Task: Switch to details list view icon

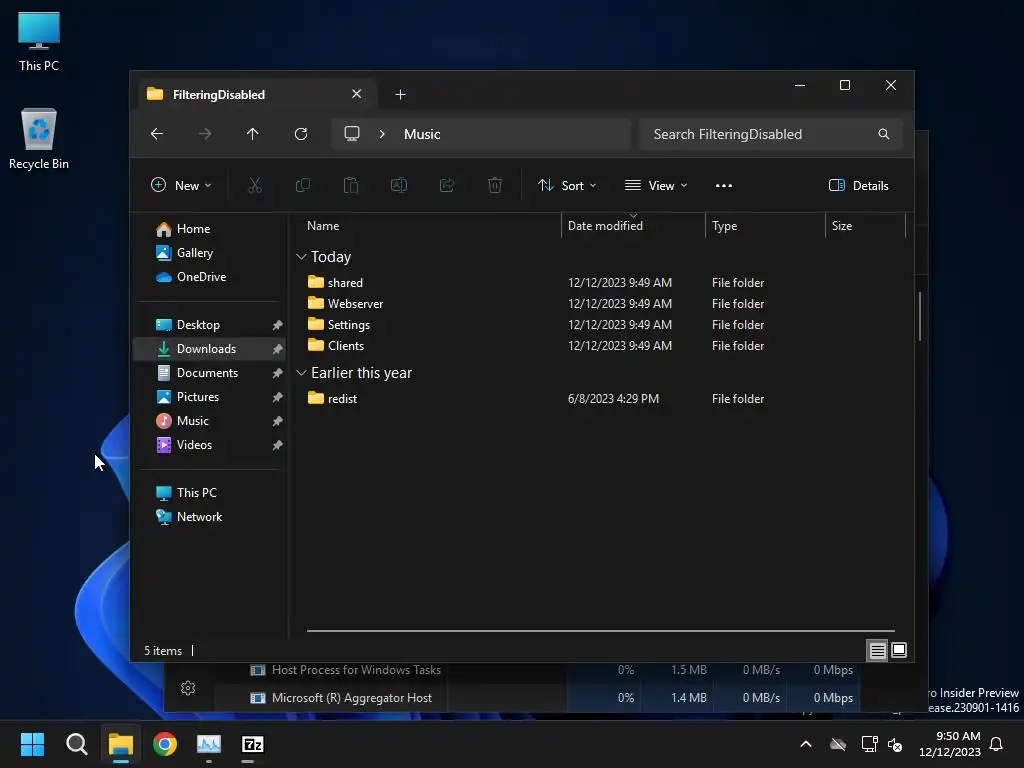Action: tap(877, 650)
